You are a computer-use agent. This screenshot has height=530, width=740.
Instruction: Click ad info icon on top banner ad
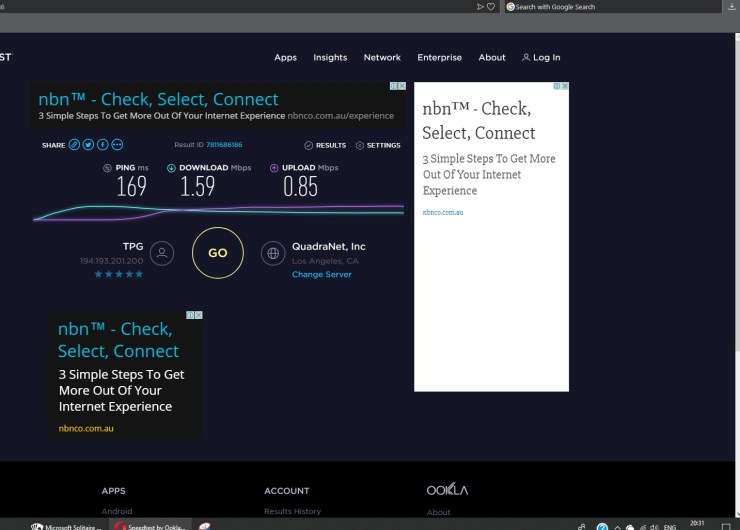[394, 86]
